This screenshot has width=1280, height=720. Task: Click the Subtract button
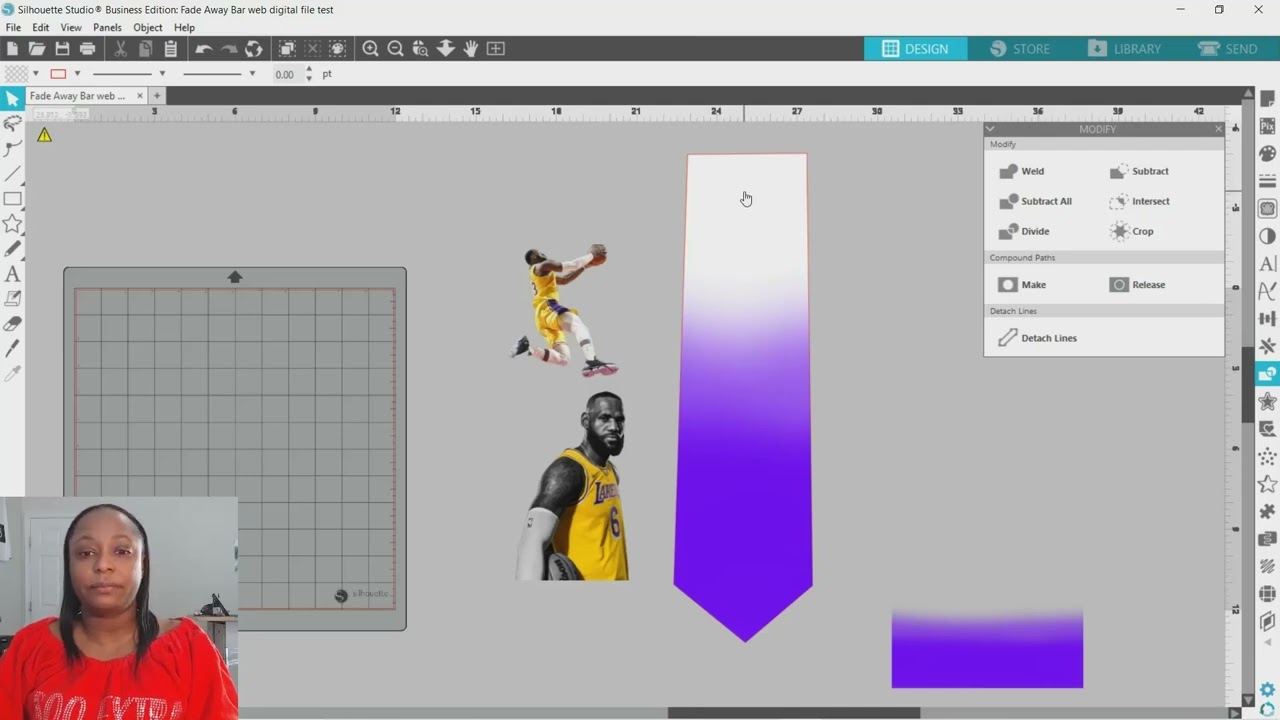pyautogui.click(x=1139, y=171)
